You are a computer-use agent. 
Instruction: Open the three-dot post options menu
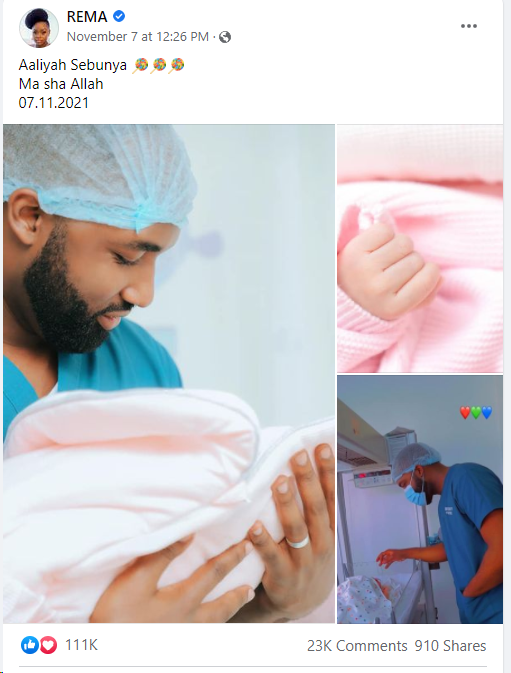[469, 26]
